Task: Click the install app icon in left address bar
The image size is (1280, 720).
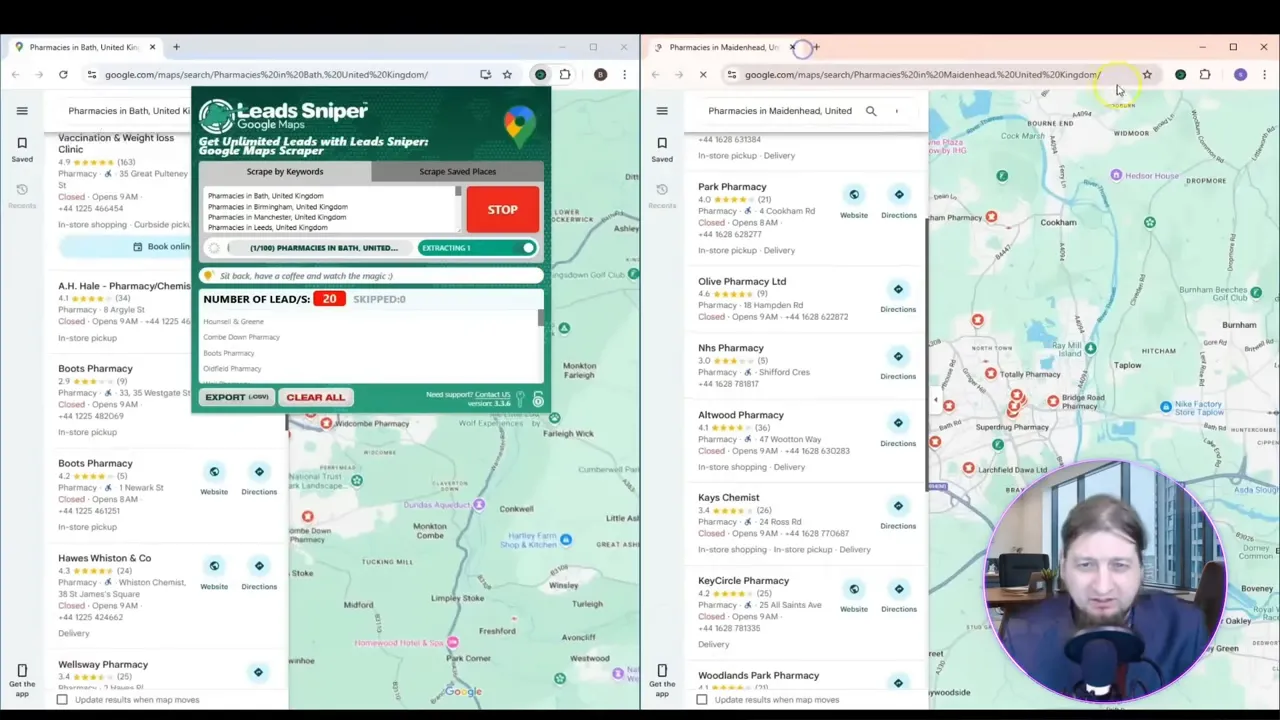Action: [485, 74]
